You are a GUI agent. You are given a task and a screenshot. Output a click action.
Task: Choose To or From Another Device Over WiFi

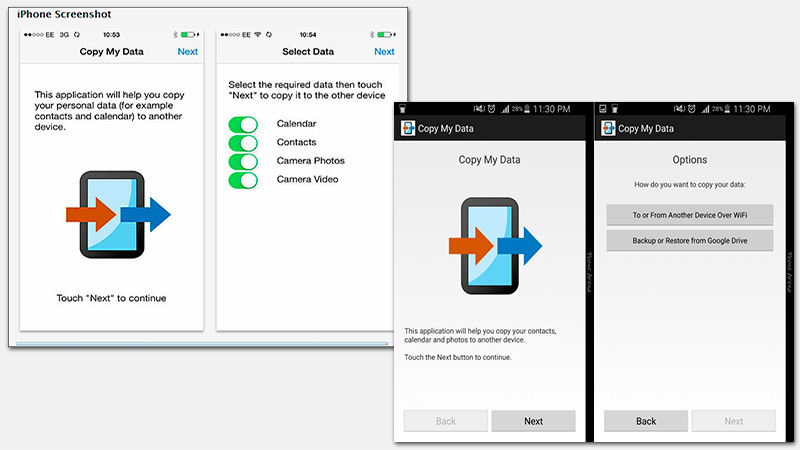(x=690, y=215)
